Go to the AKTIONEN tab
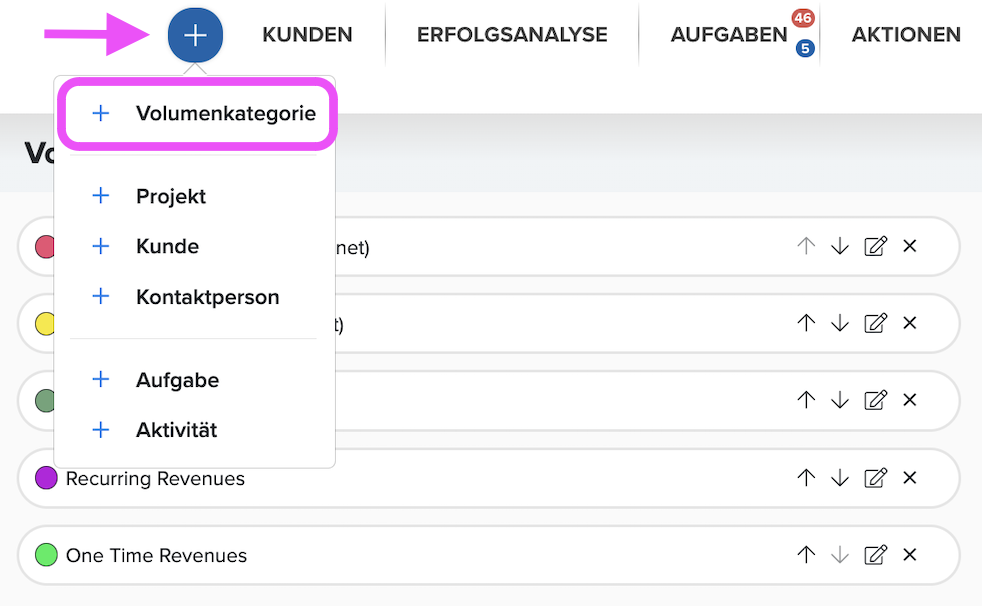The height and width of the screenshot is (606, 982). tap(906, 34)
